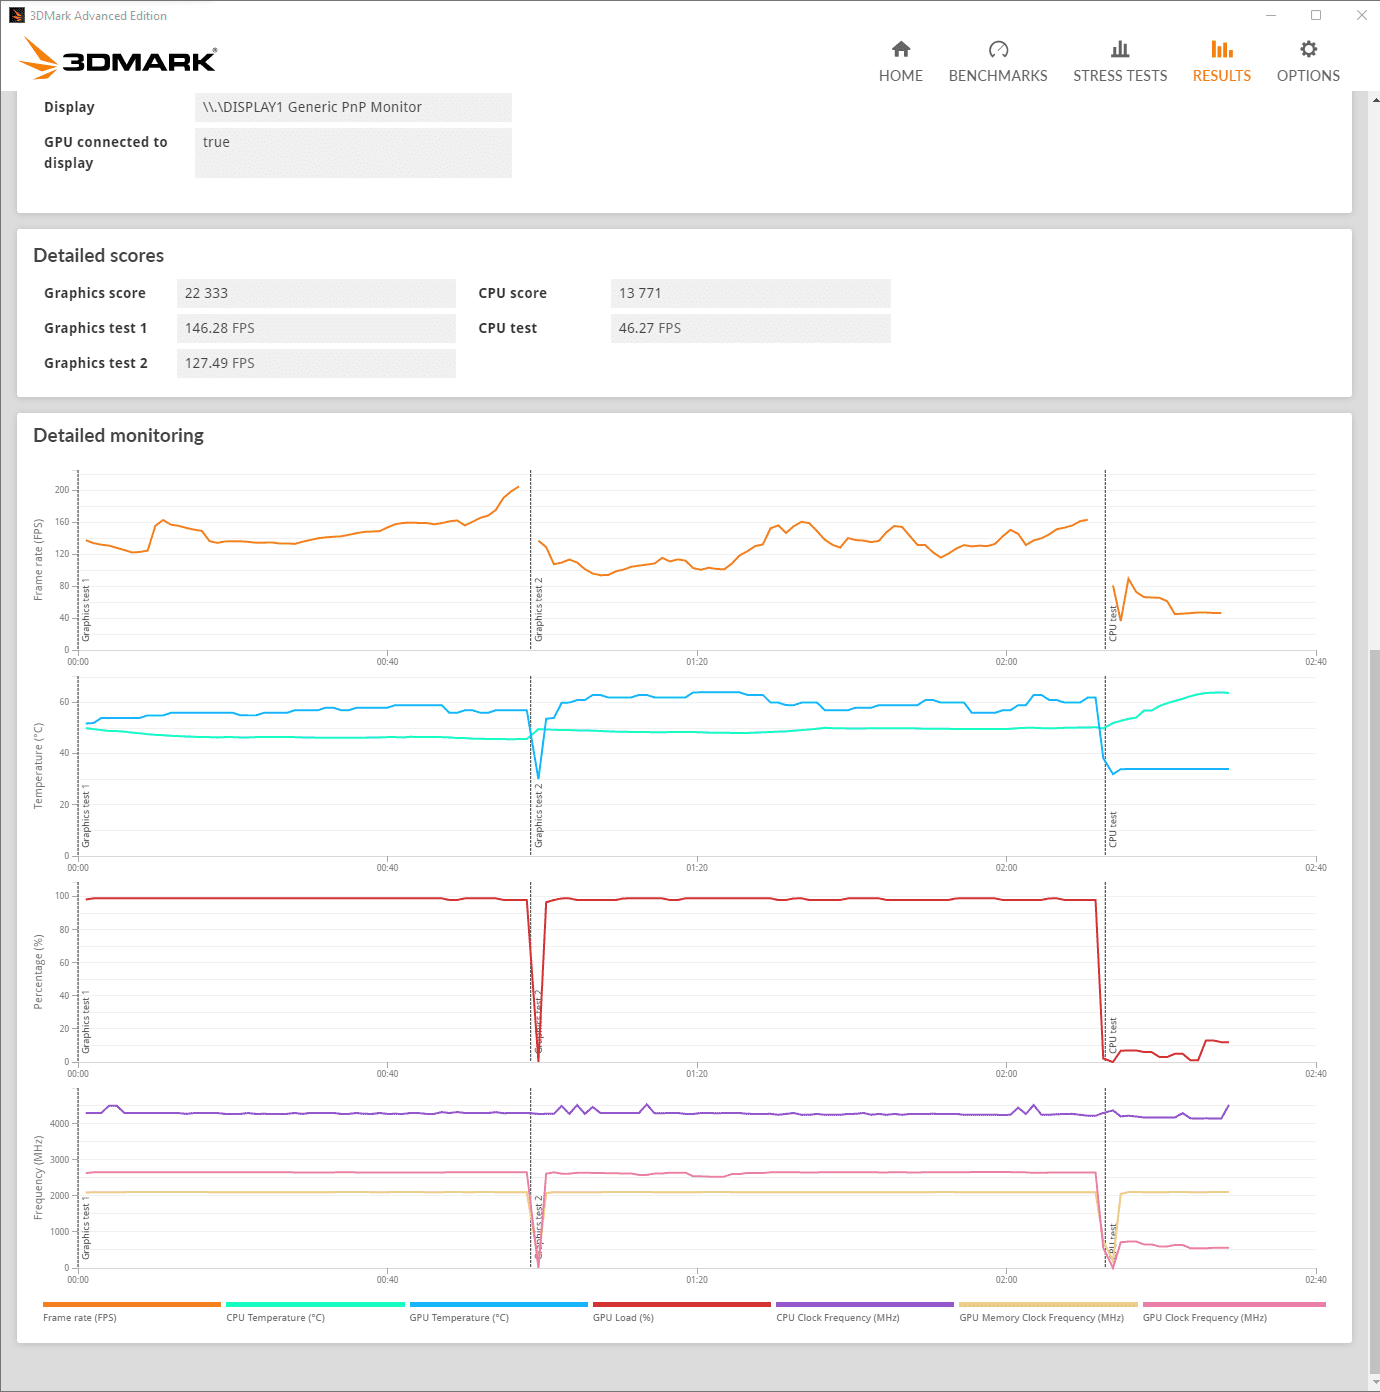Viewport: 1380px width, 1392px height.
Task: Click the Graphics test 1 value 146.28 FPS
Action: tap(316, 328)
